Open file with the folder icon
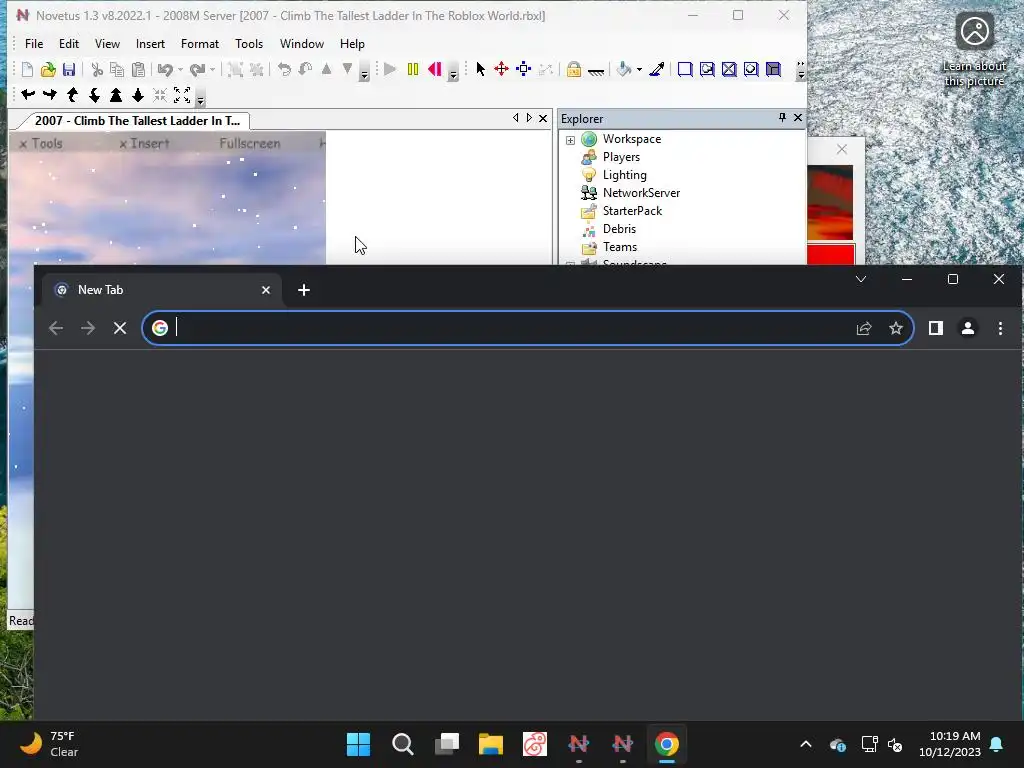The image size is (1024, 768). pos(48,69)
